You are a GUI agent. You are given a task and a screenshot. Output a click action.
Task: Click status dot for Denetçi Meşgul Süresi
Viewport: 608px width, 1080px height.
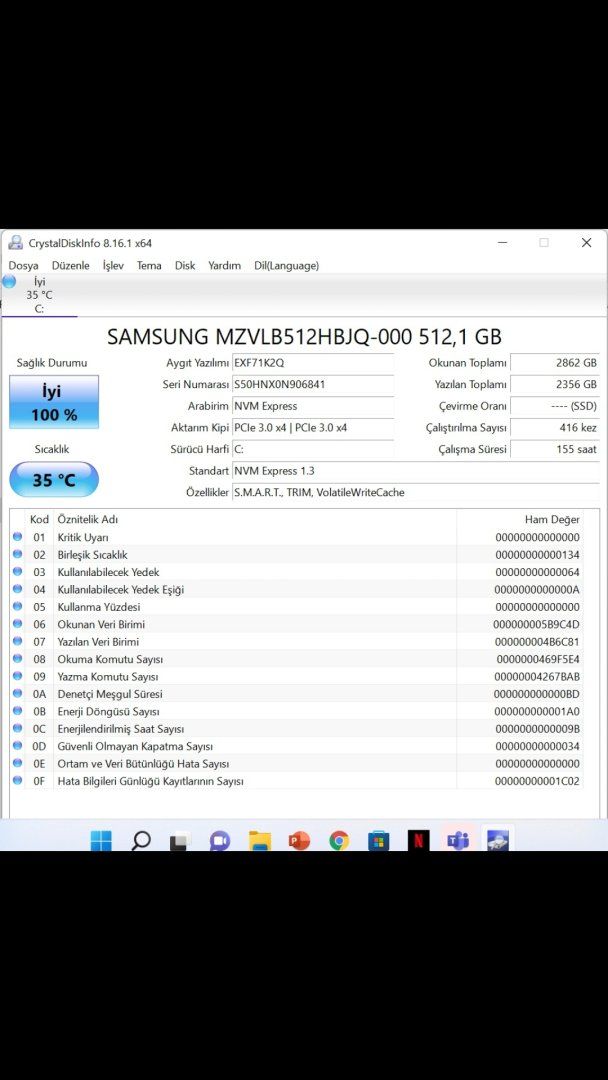(x=17, y=694)
